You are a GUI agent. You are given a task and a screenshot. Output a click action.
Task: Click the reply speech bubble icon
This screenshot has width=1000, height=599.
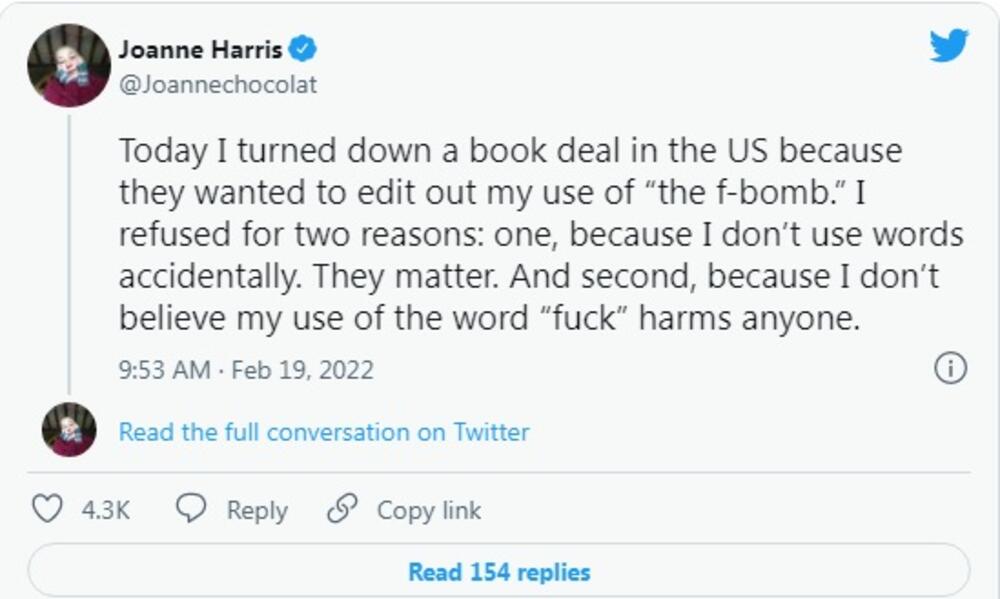(x=191, y=510)
